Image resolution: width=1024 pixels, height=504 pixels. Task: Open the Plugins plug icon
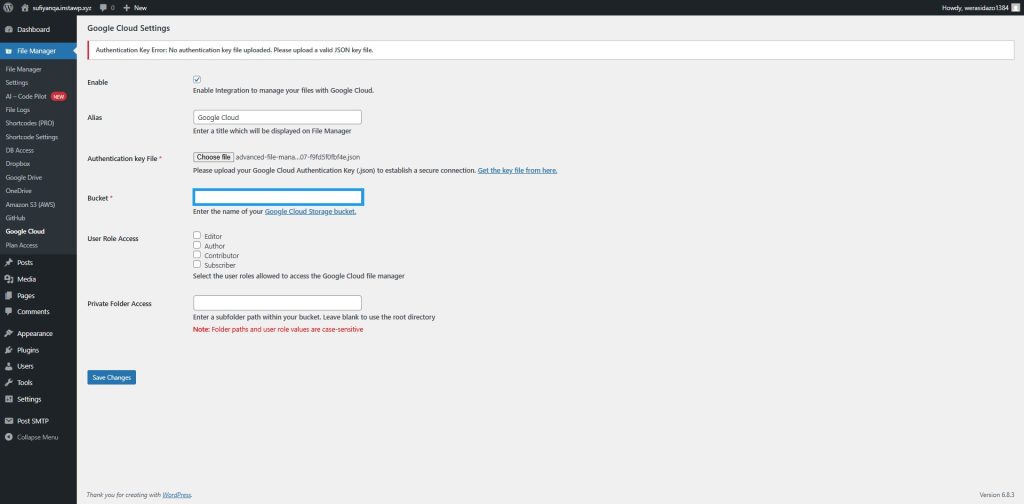point(9,350)
